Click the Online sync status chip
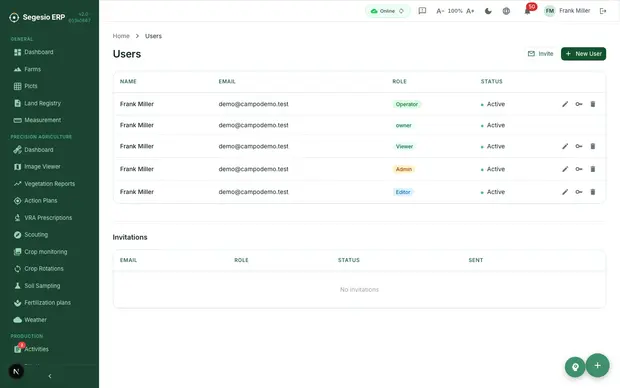This screenshot has width=620, height=388. tap(388, 11)
